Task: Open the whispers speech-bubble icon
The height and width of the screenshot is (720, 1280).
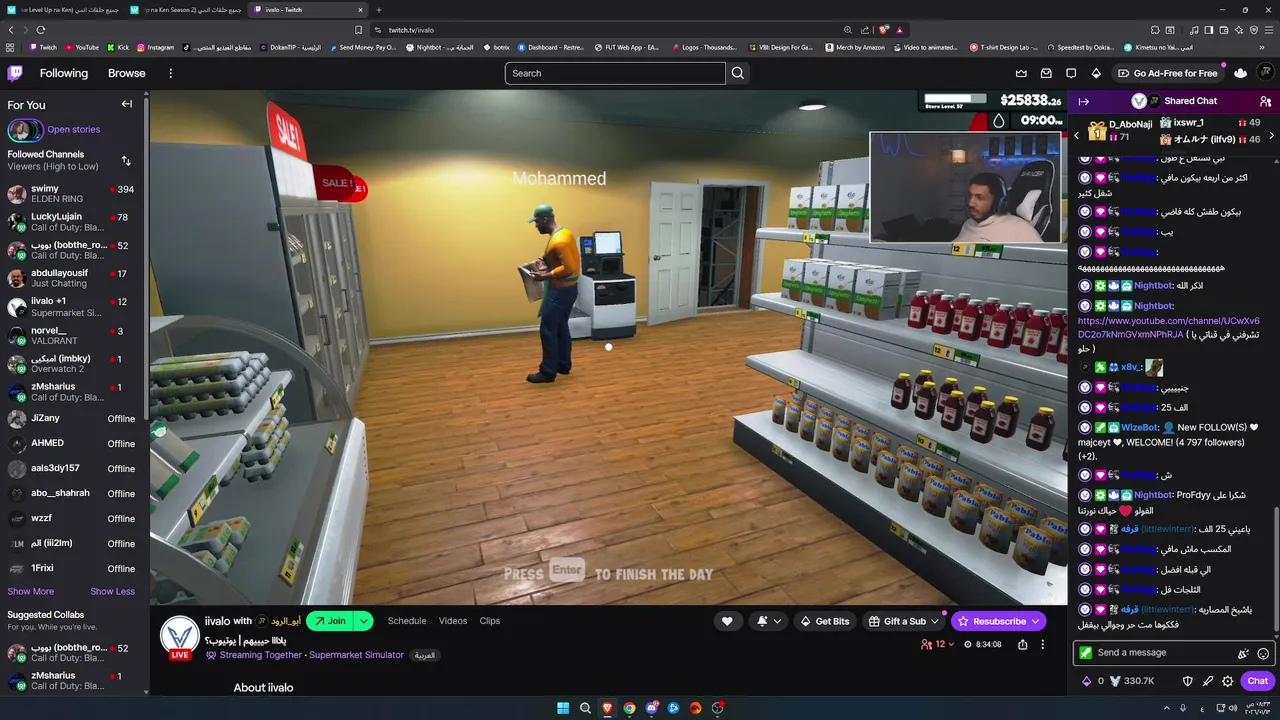Action: (1071, 73)
